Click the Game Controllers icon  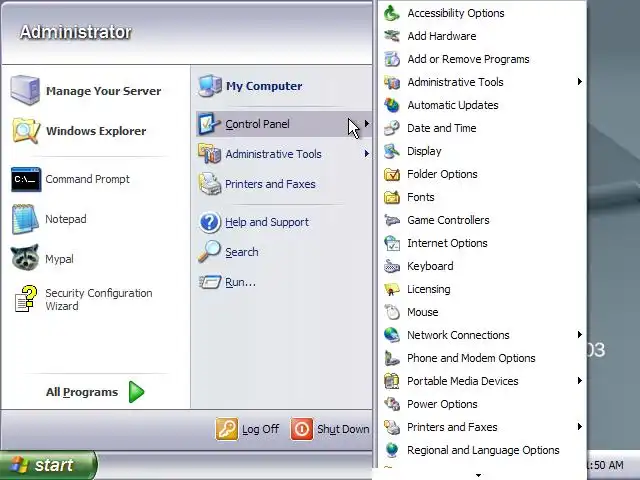(x=392, y=220)
